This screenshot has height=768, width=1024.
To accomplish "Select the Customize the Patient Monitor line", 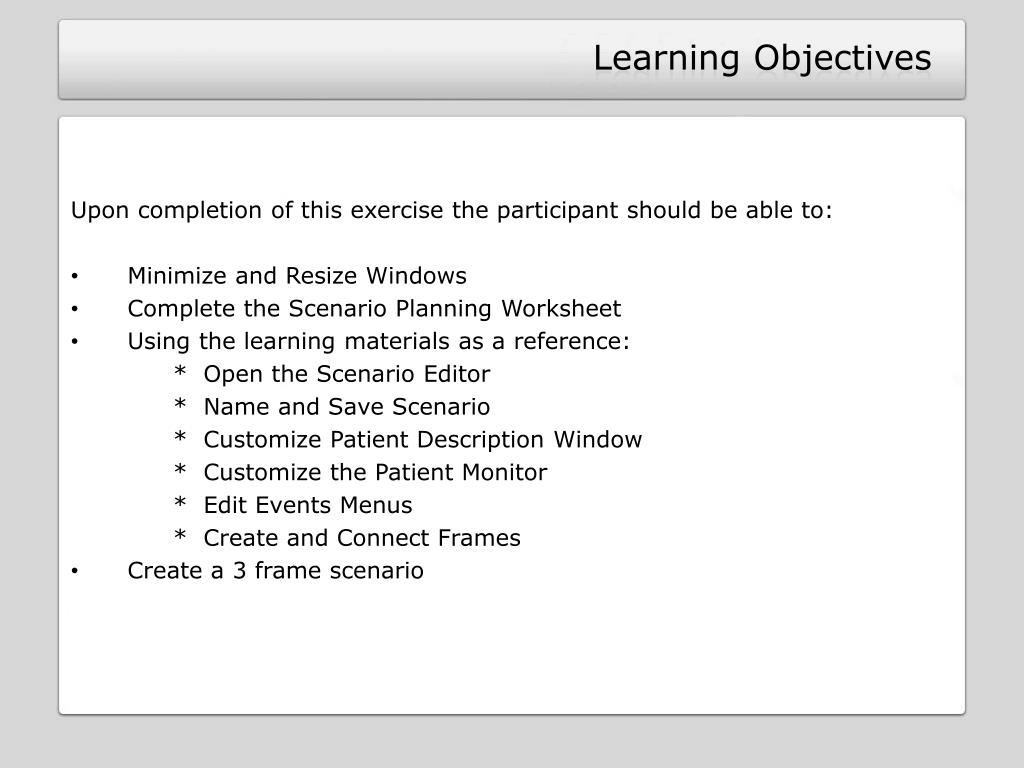I will click(376, 472).
